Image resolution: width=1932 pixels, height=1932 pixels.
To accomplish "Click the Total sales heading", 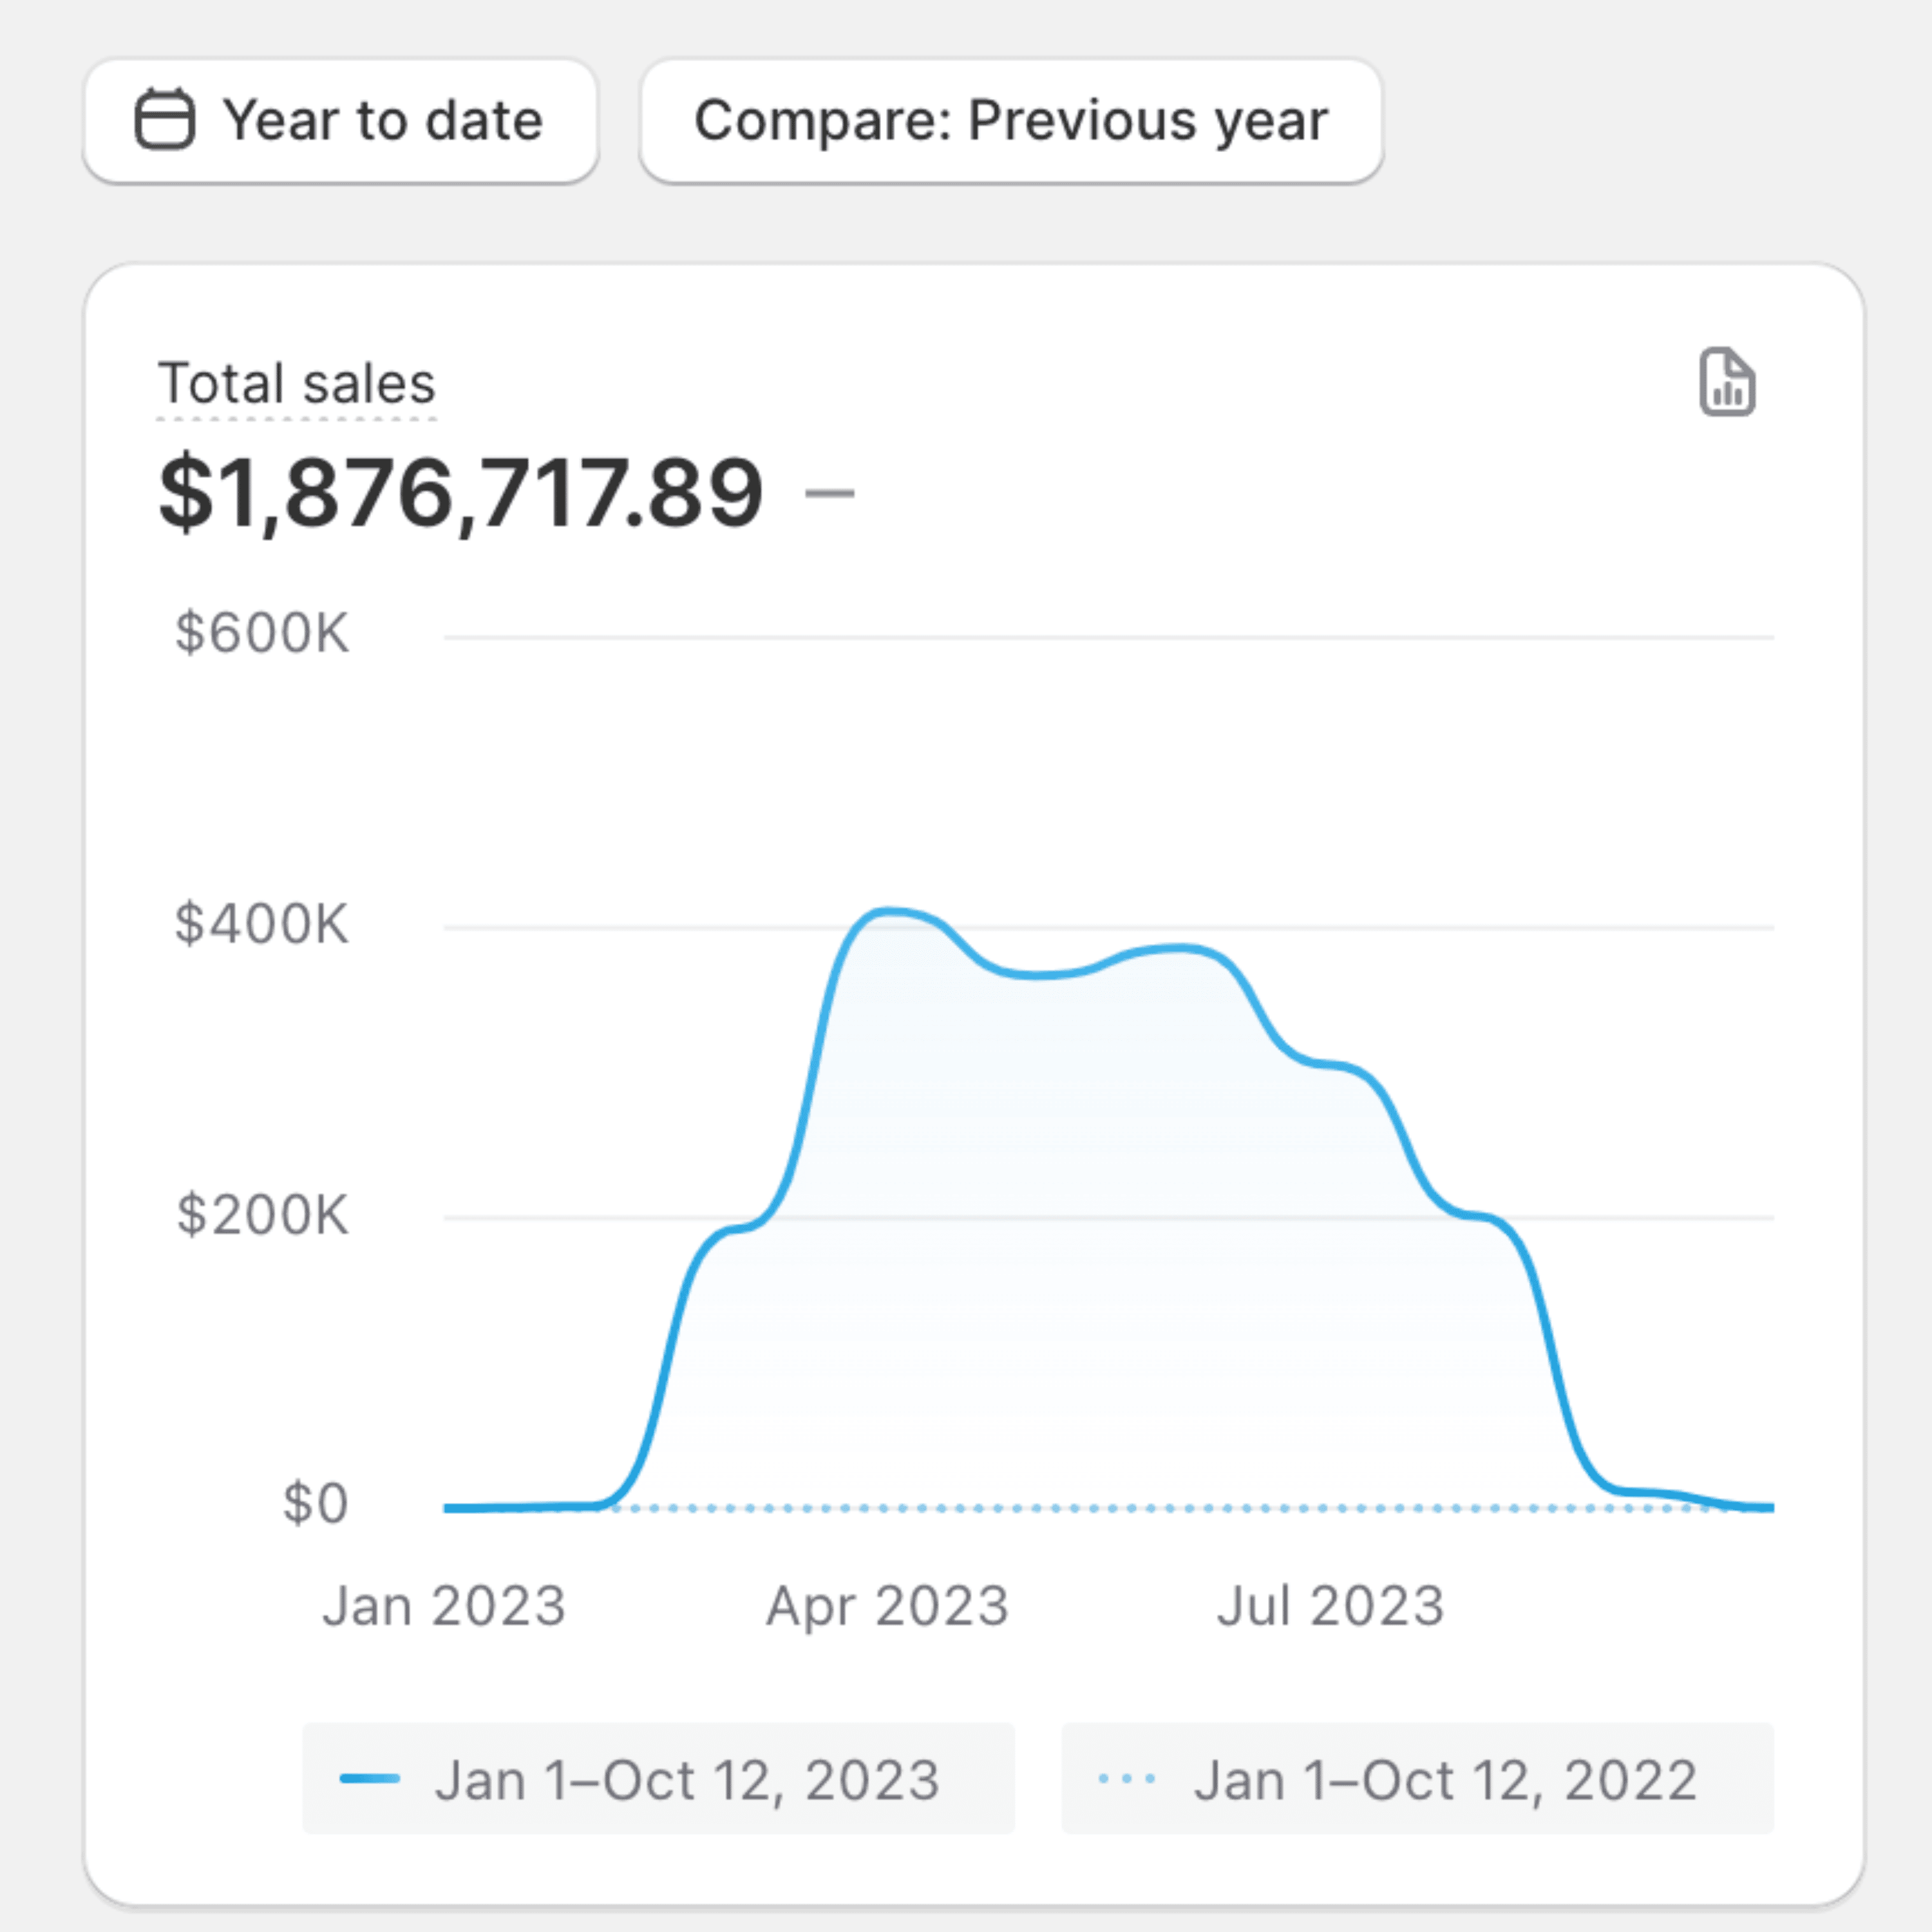I will 297,383.
